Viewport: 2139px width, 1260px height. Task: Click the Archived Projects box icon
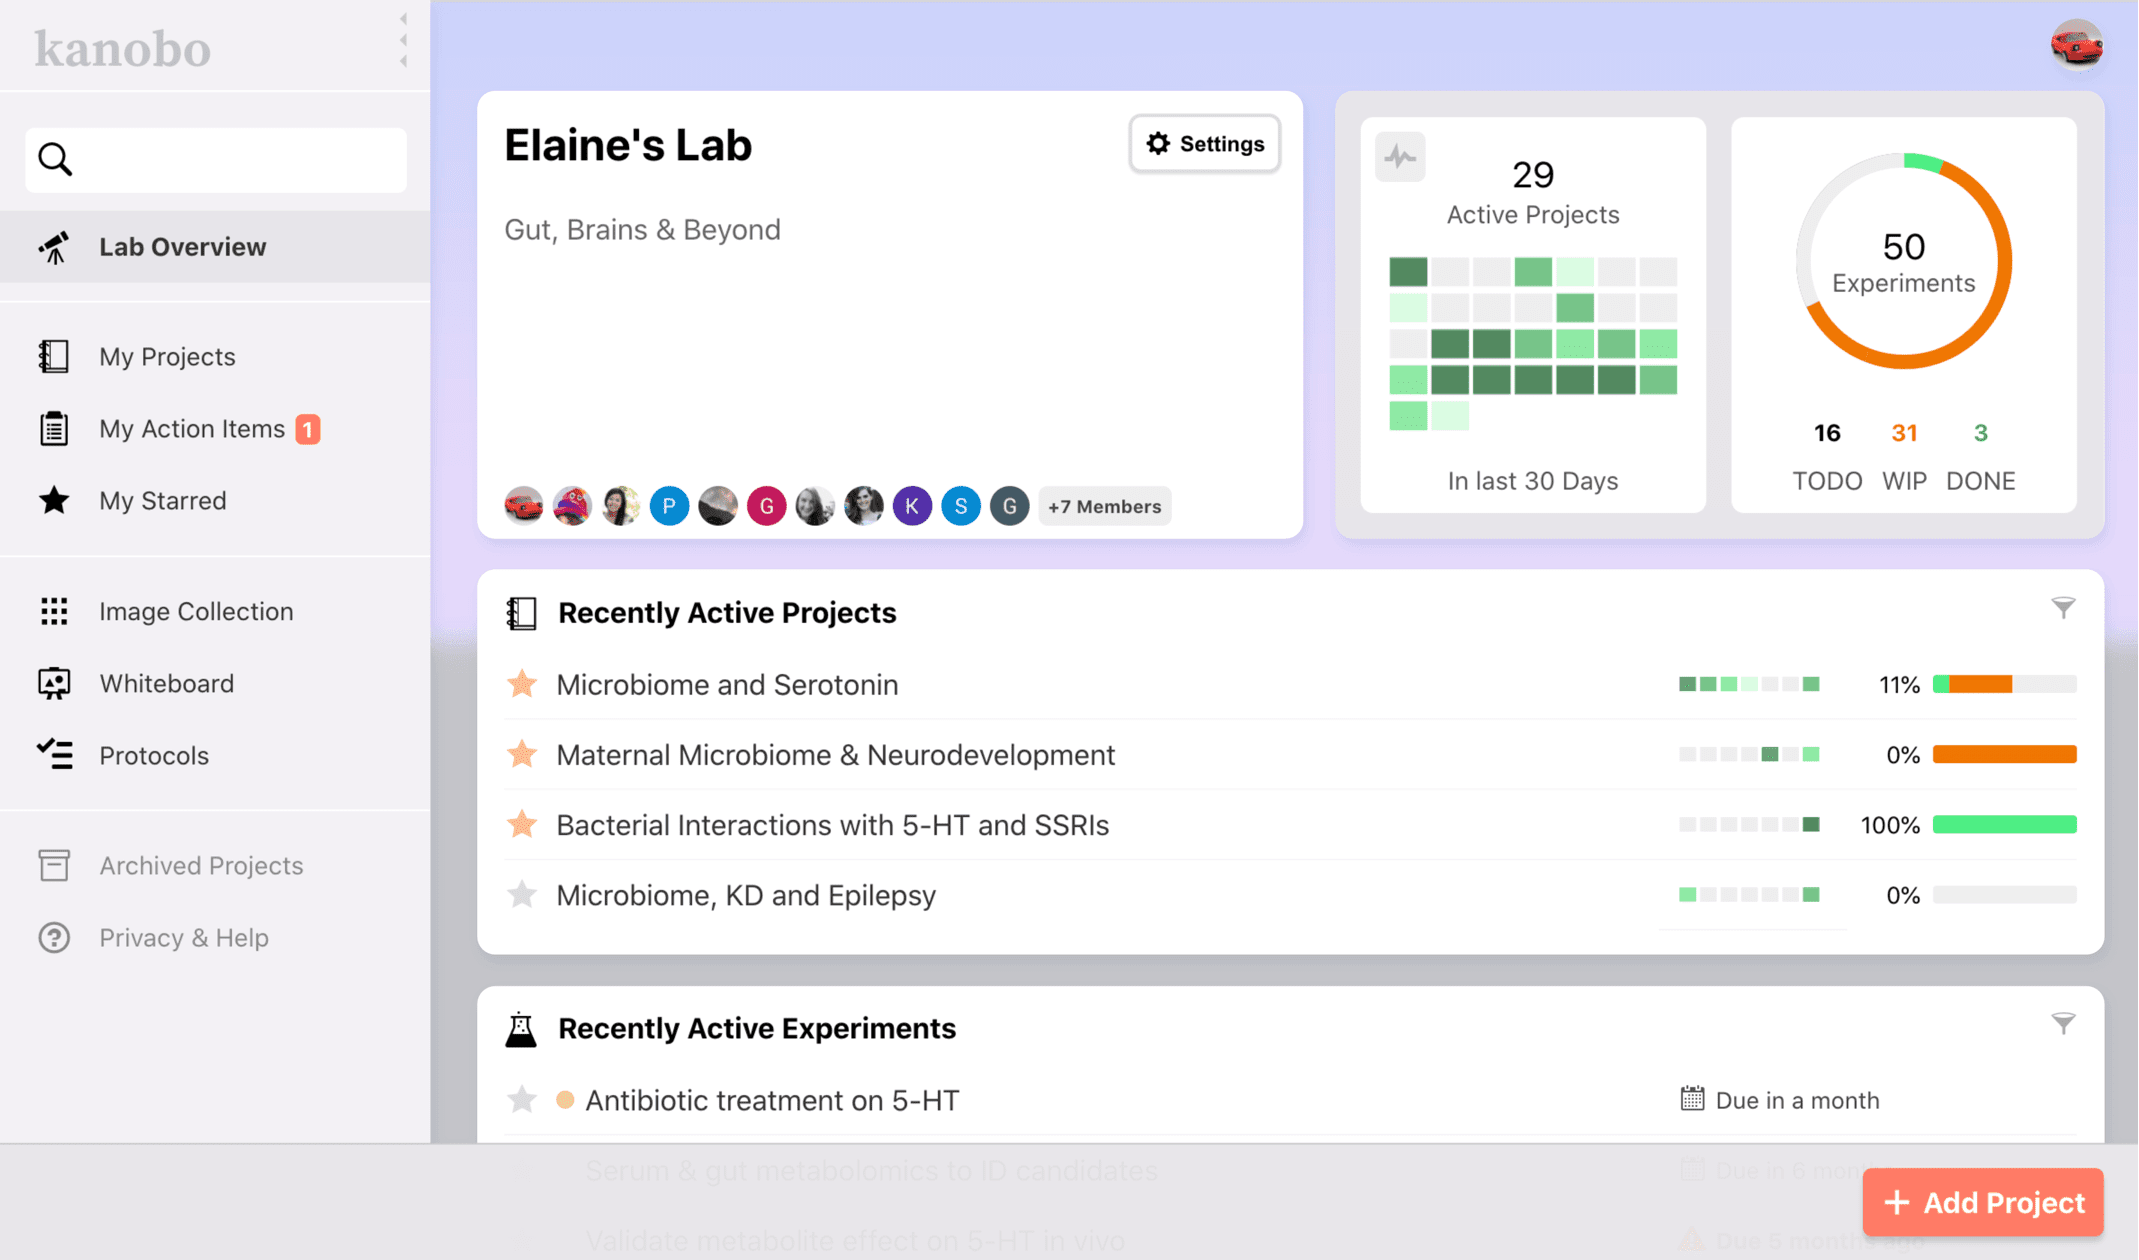click(54, 865)
